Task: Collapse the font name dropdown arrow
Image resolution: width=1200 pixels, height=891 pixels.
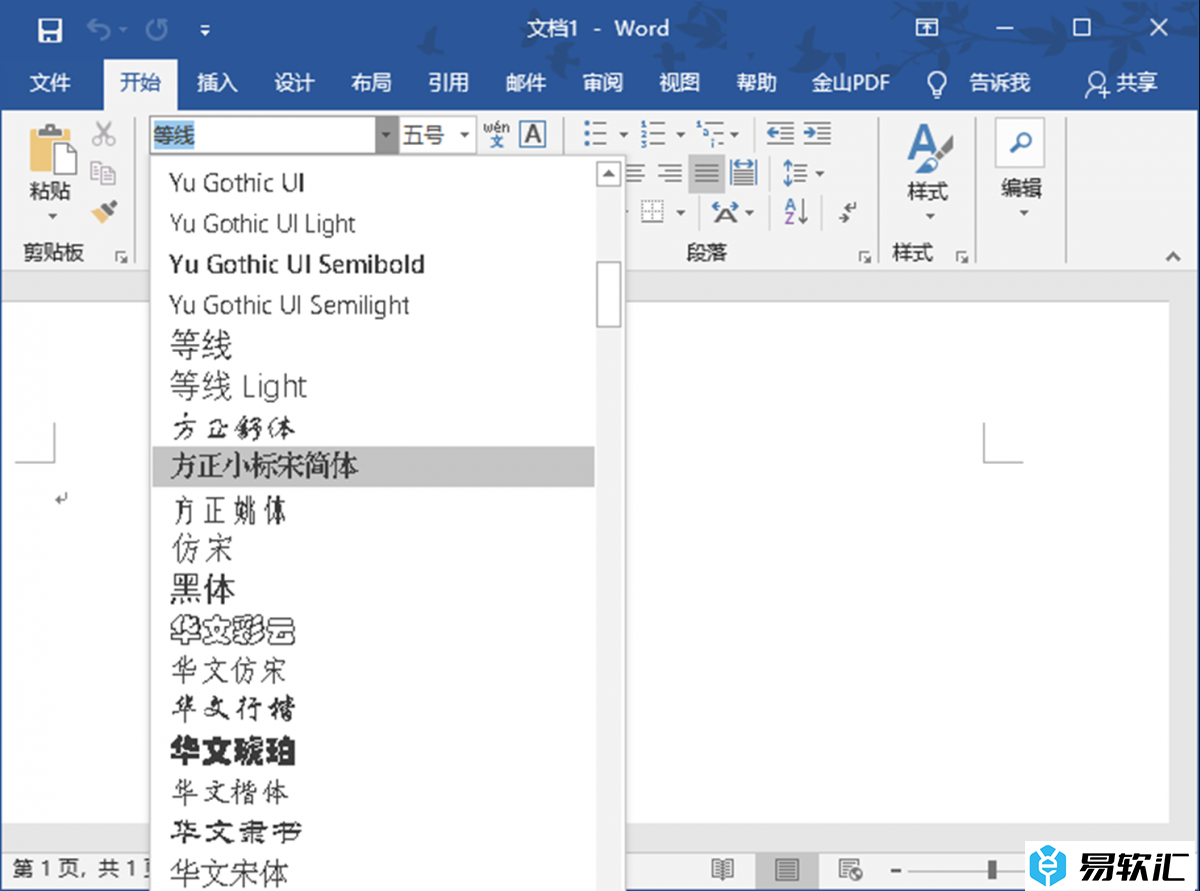Action: point(387,135)
